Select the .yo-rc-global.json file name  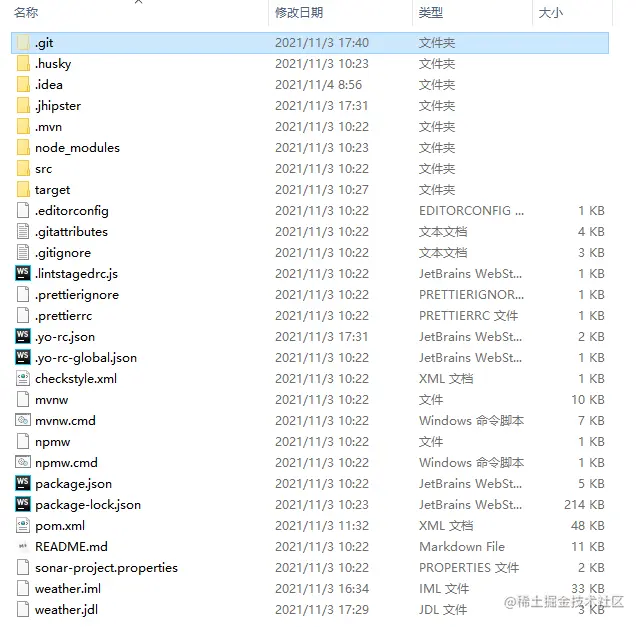[x=86, y=358]
